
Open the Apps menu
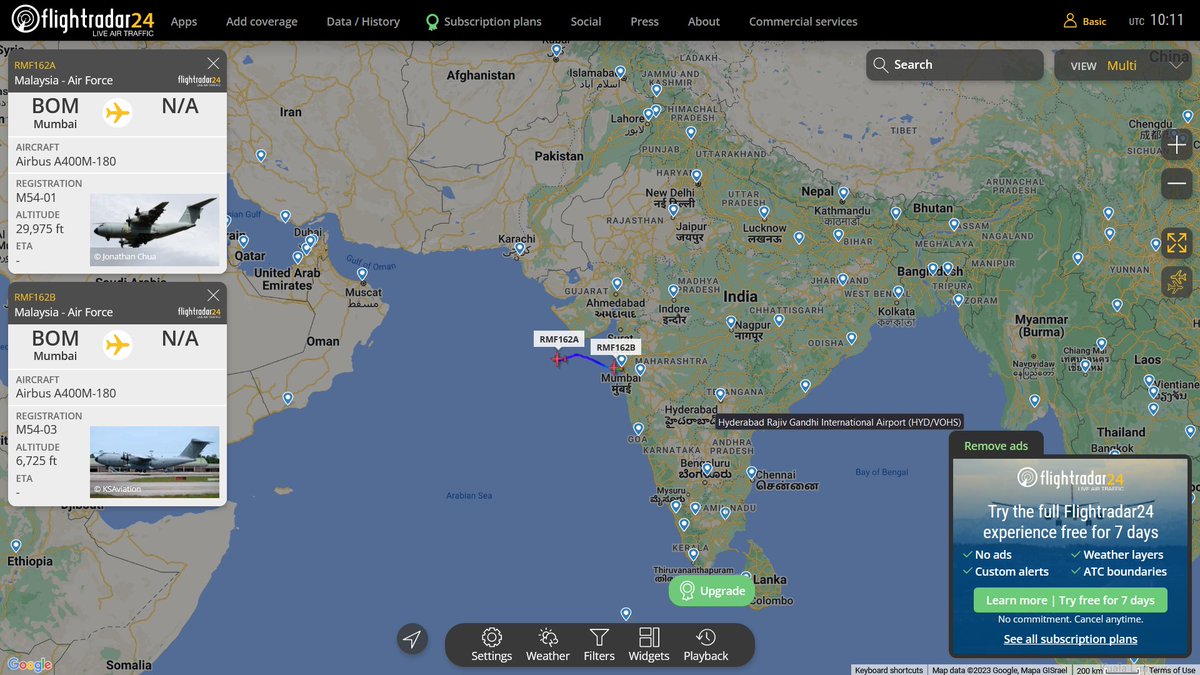[184, 21]
